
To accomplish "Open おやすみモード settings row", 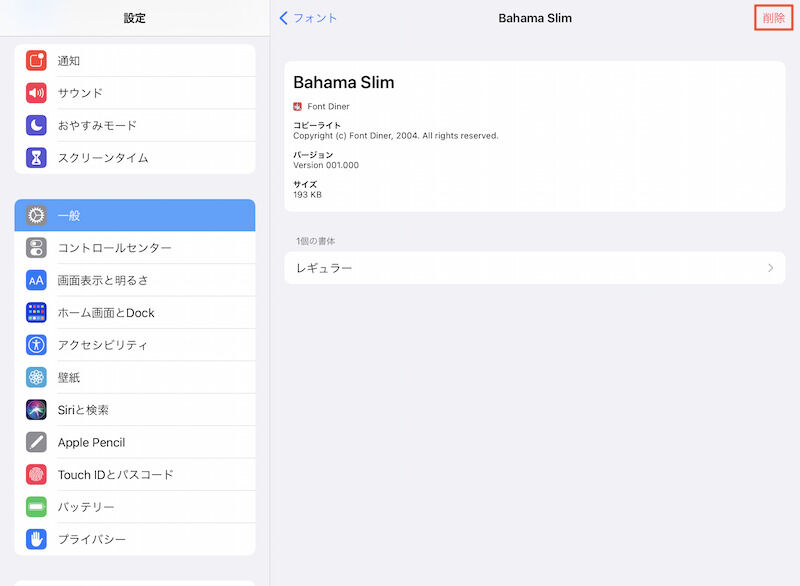I will pyautogui.click(x=135, y=125).
